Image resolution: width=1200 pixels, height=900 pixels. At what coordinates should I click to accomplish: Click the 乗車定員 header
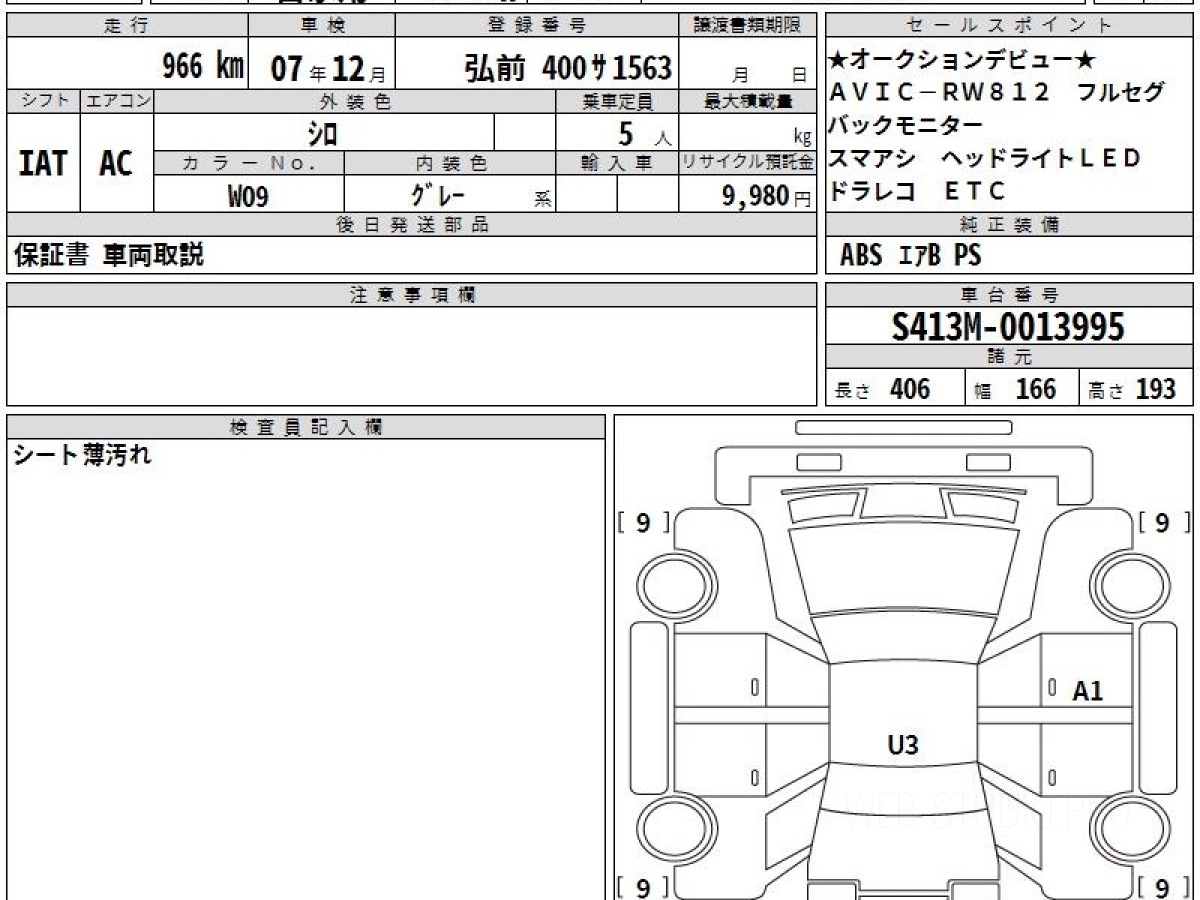617,101
